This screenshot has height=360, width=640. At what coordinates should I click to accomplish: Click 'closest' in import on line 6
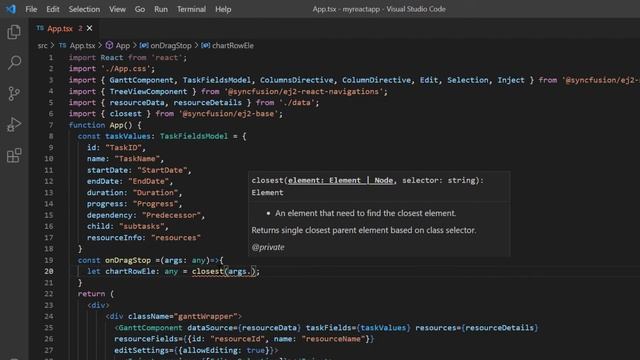point(125,113)
